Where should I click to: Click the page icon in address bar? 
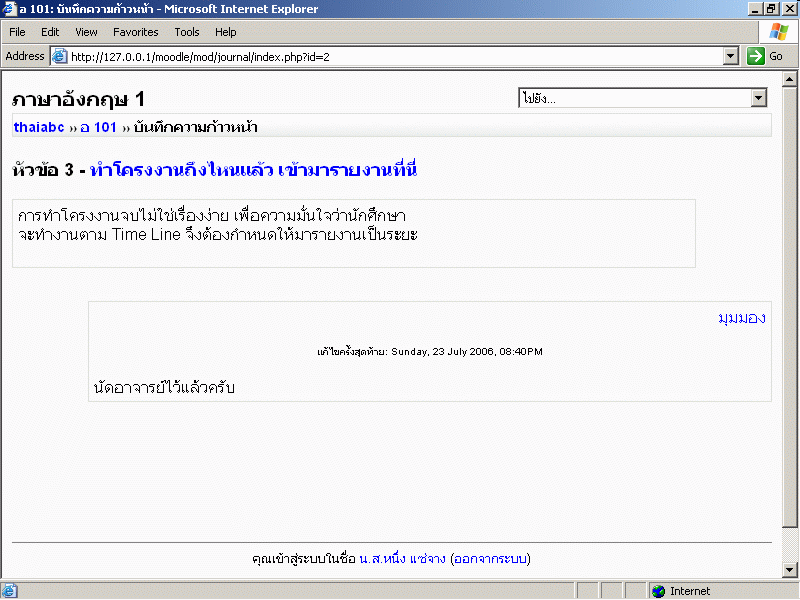[59, 57]
